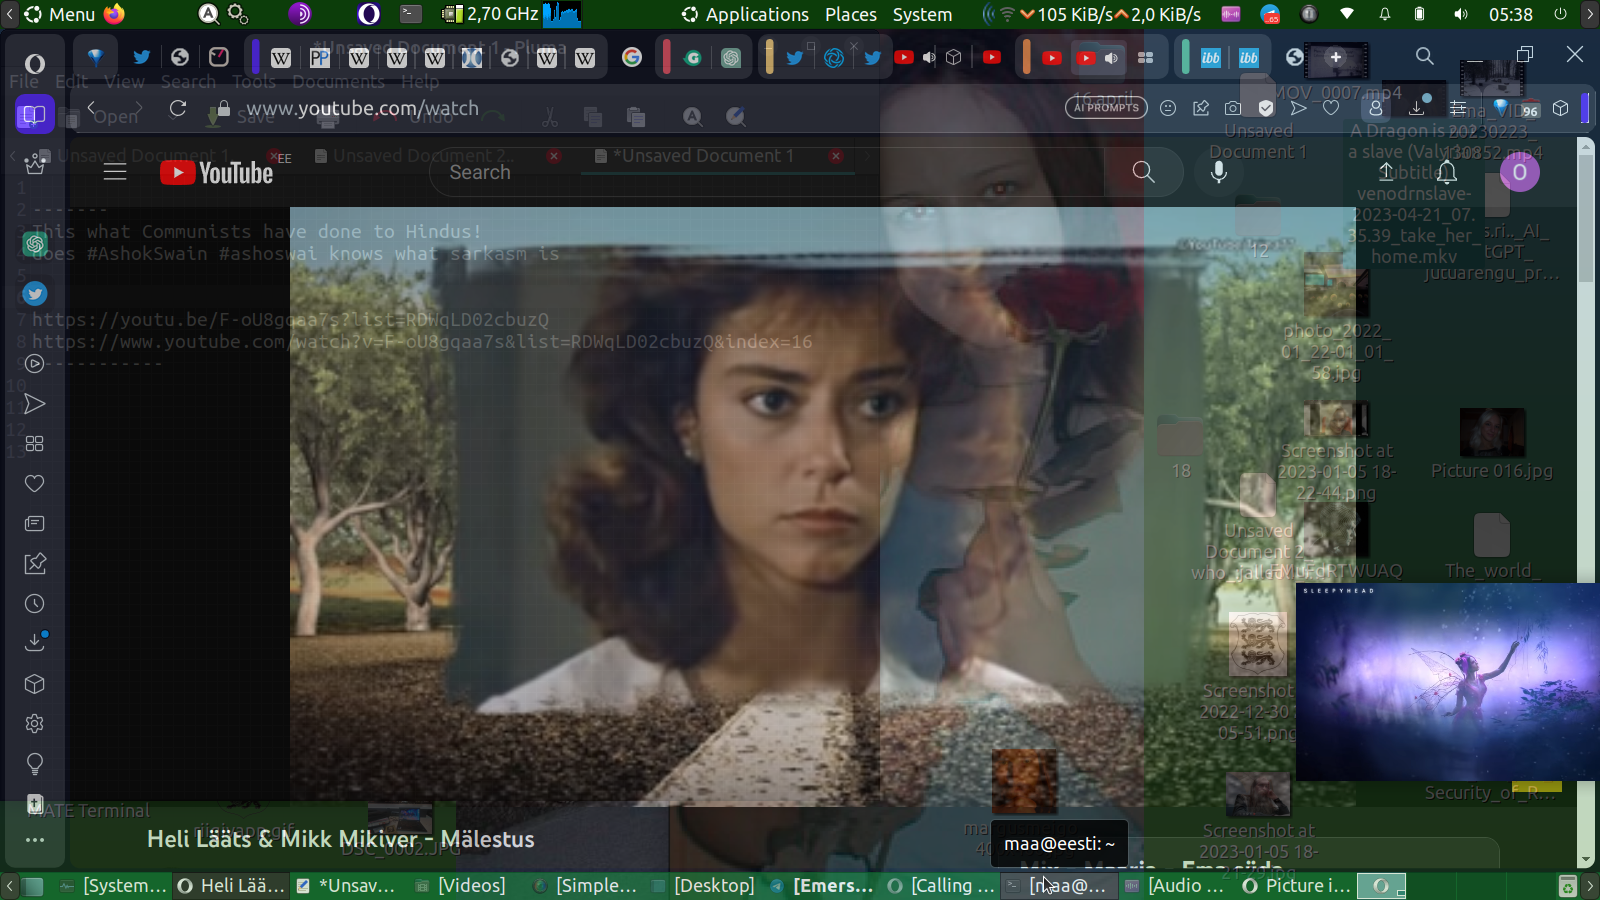Viewport: 1600px width, 900px height.
Task: Click the browser back arrow
Action: click(x=92, y=108)
